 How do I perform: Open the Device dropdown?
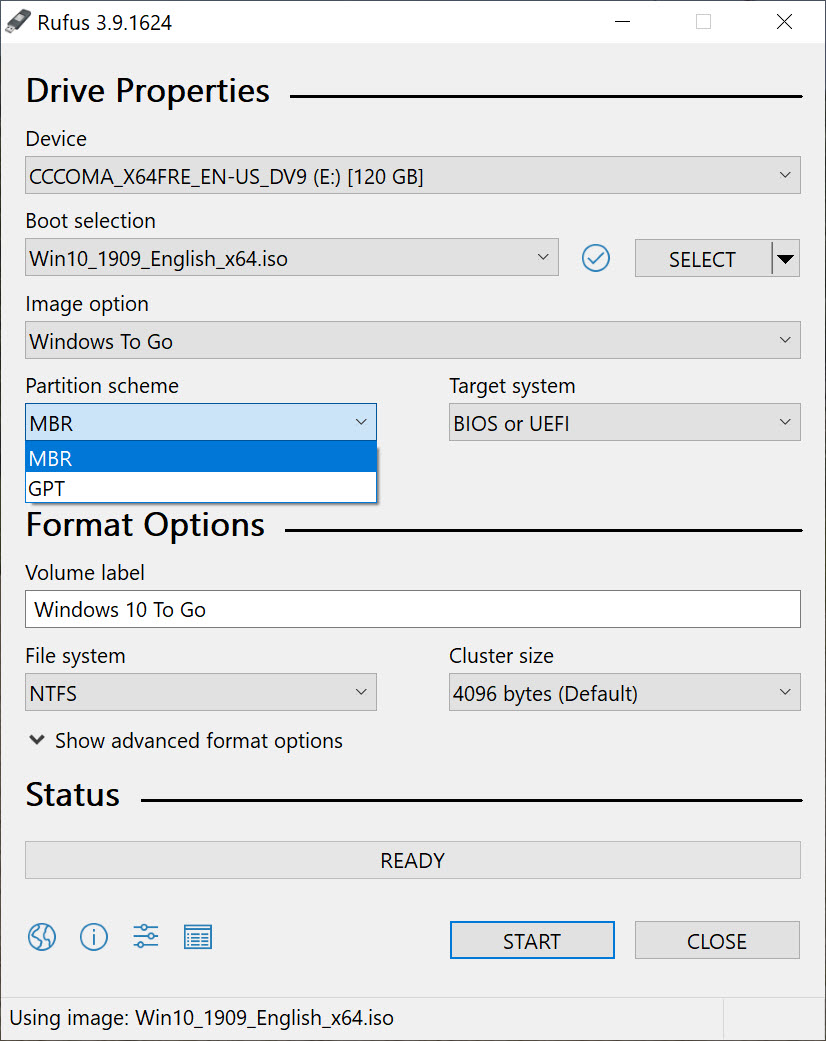coord(412,175)
